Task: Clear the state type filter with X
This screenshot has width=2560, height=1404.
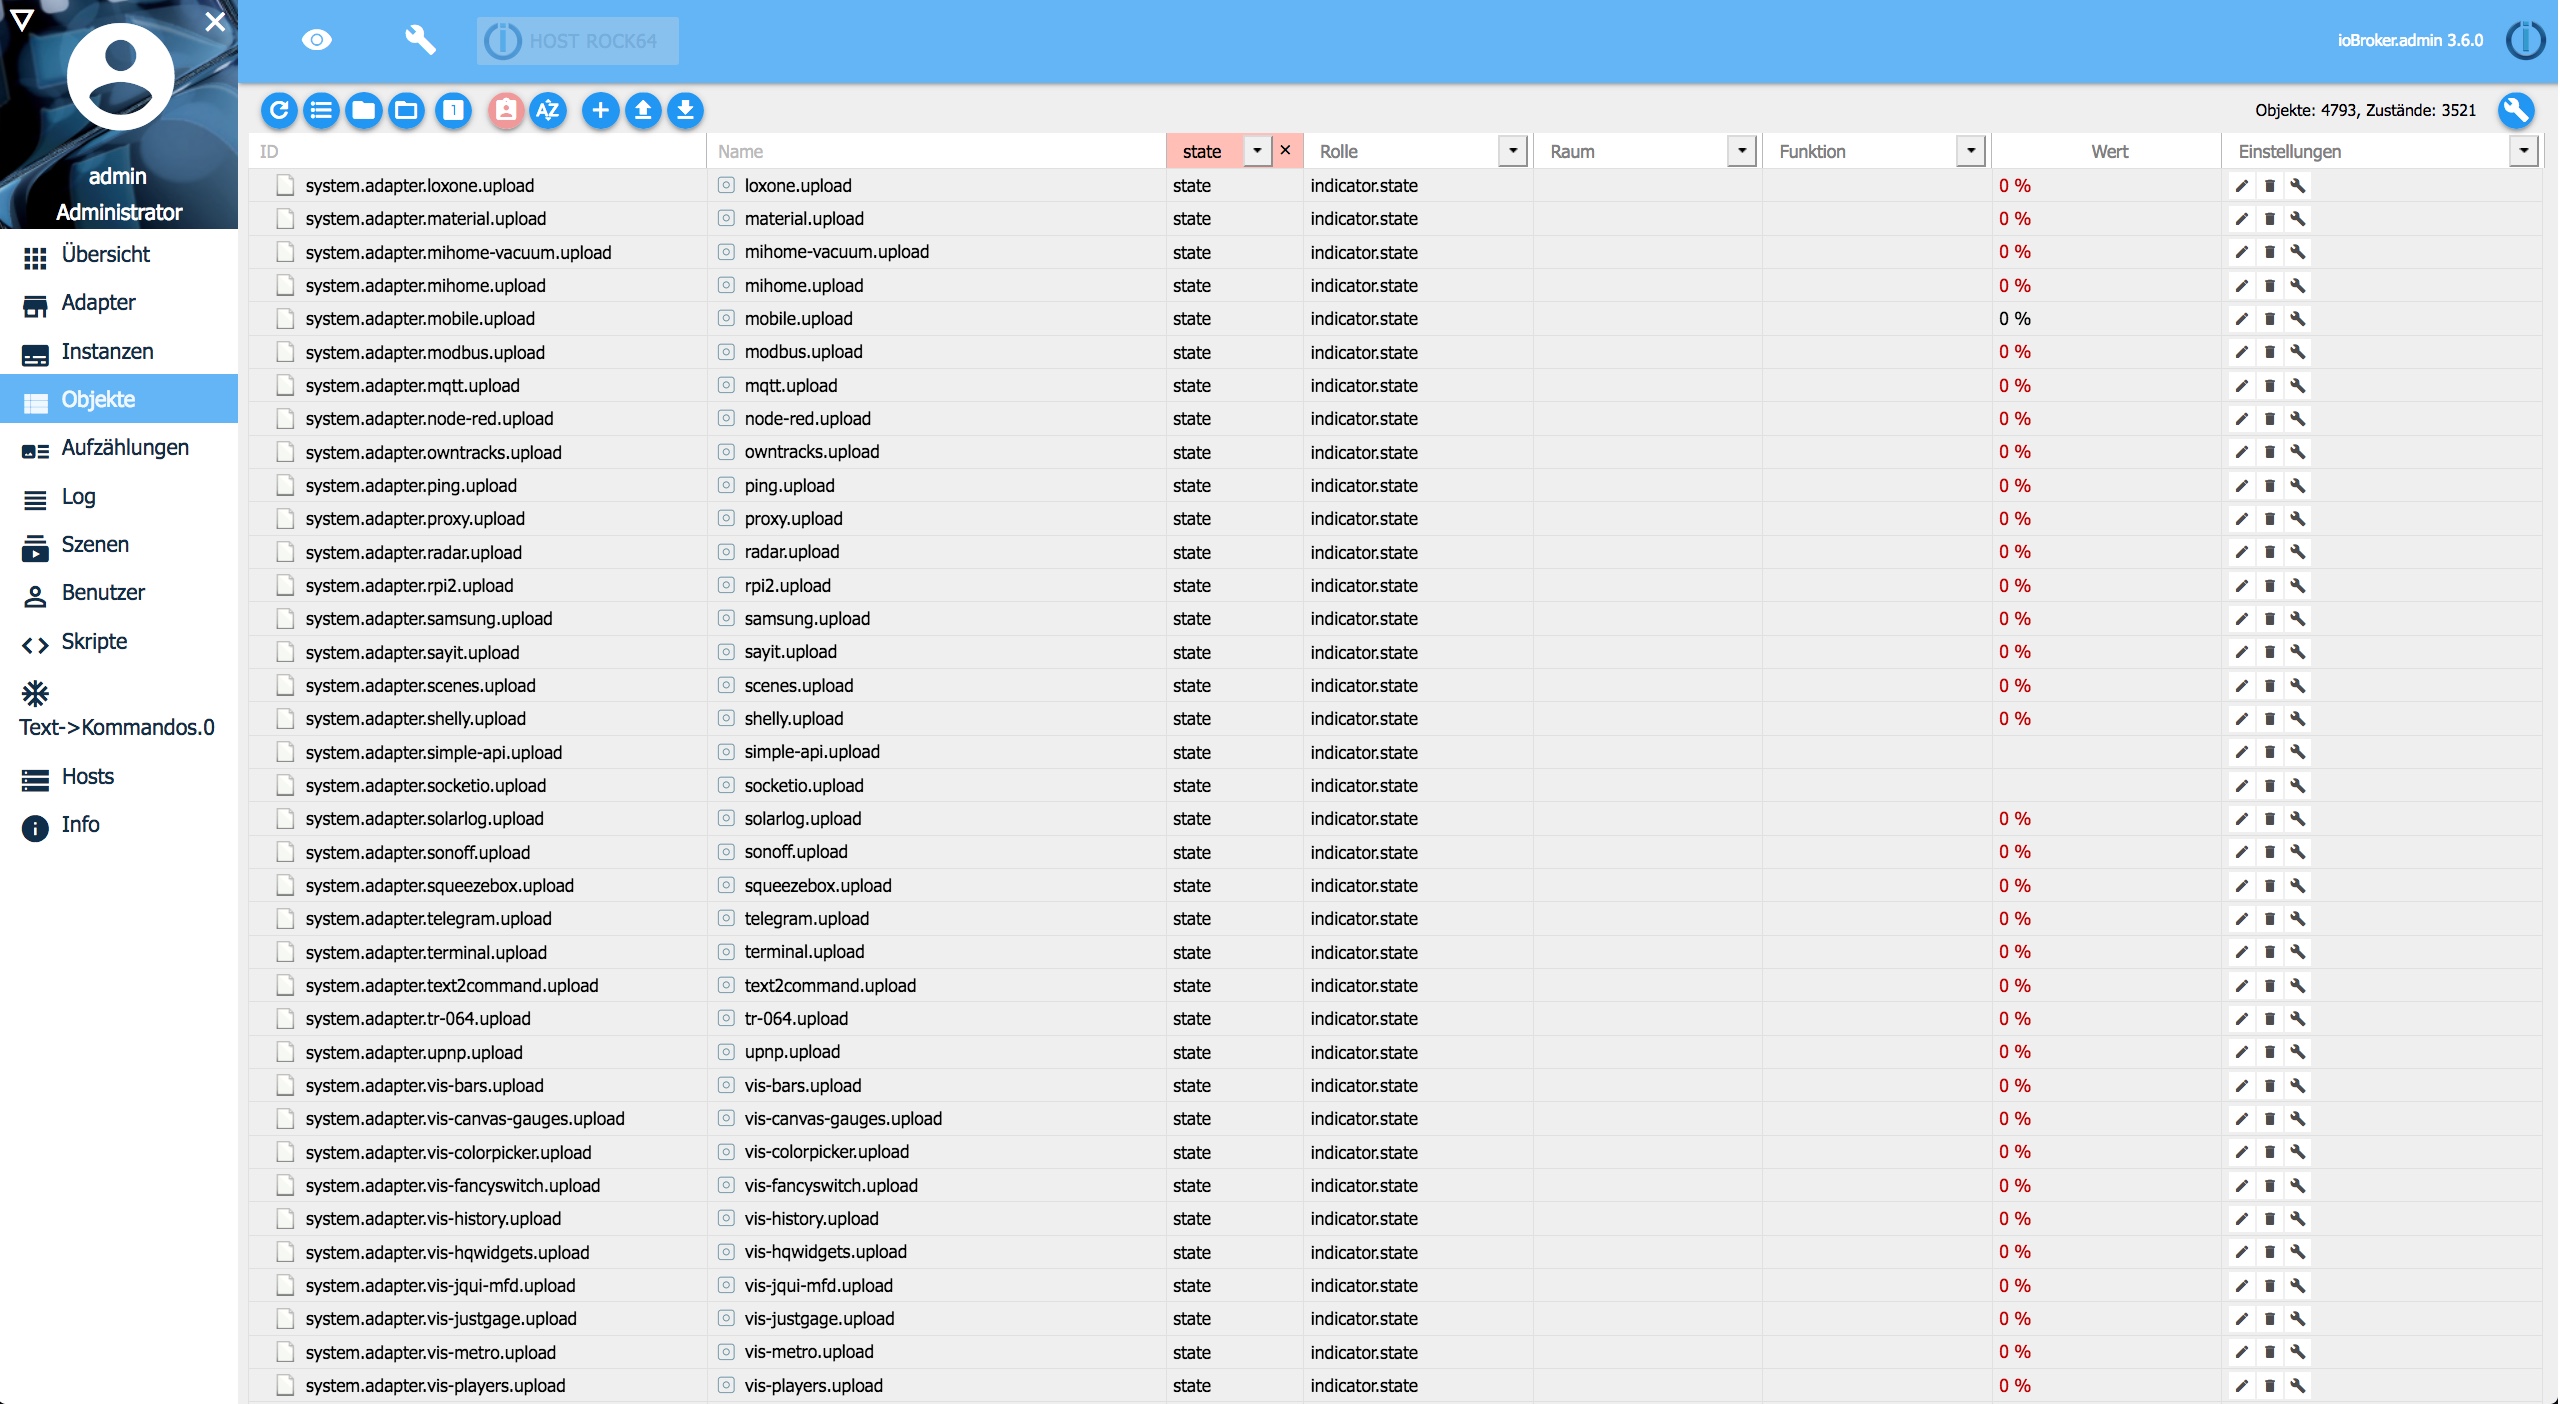Action: tap(1286, 150)
